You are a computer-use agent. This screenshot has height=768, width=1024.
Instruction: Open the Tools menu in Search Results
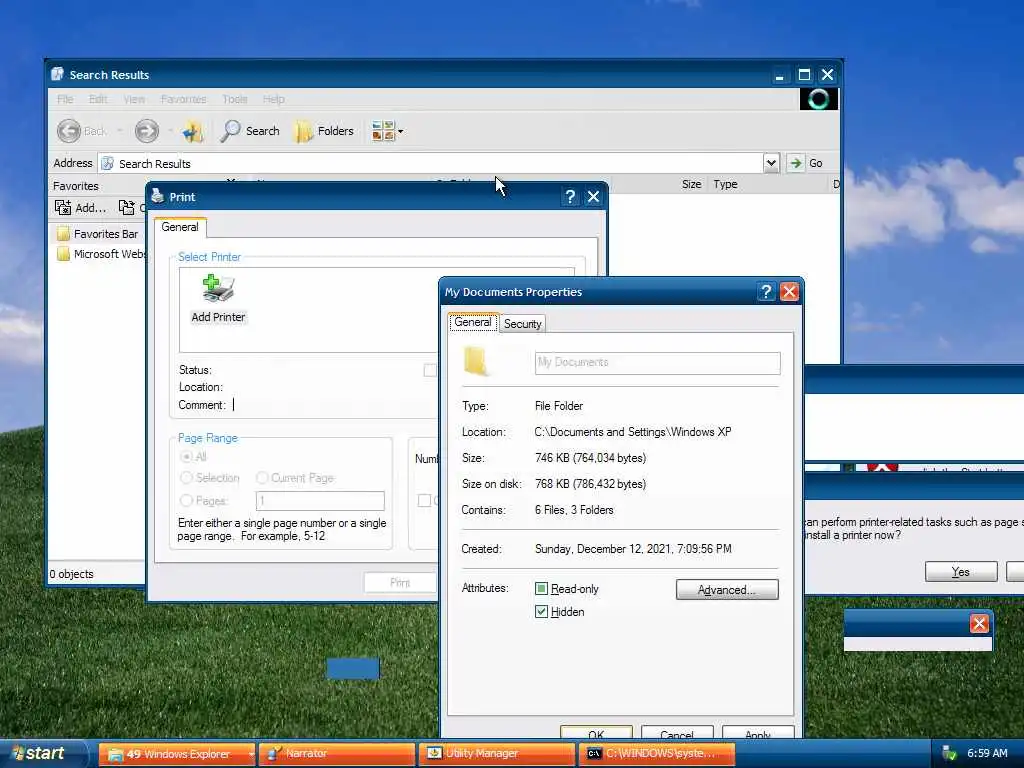(x=234, y=99)
